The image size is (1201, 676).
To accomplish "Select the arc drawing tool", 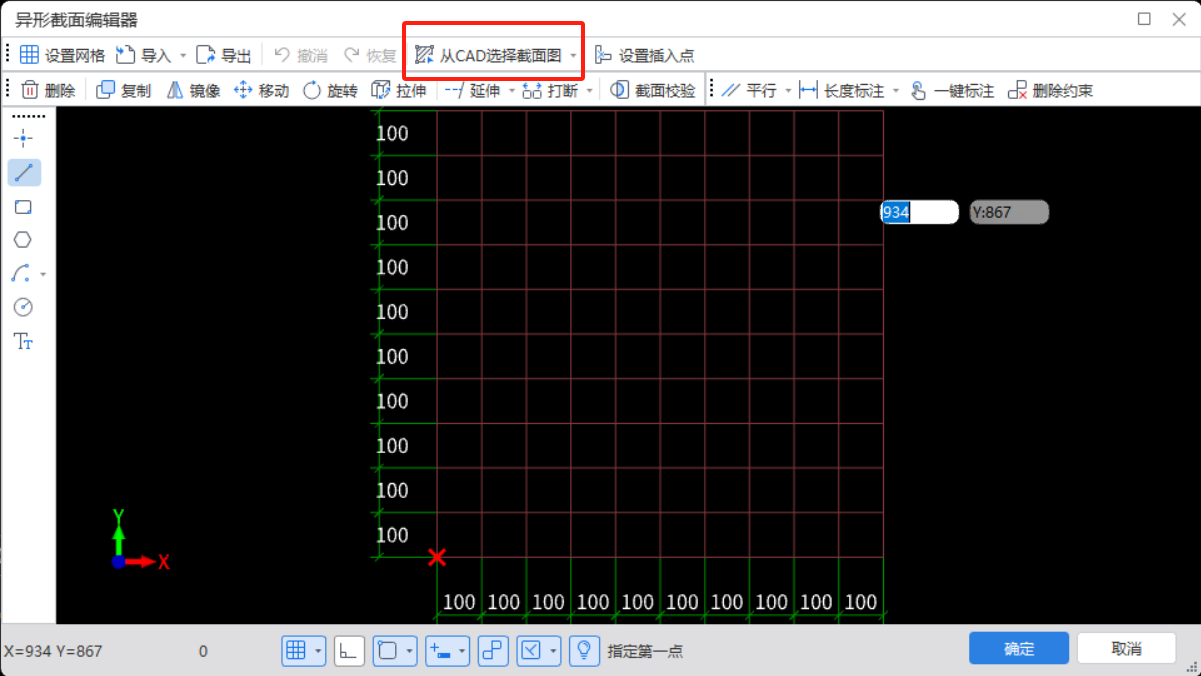I will click(21, 273).
